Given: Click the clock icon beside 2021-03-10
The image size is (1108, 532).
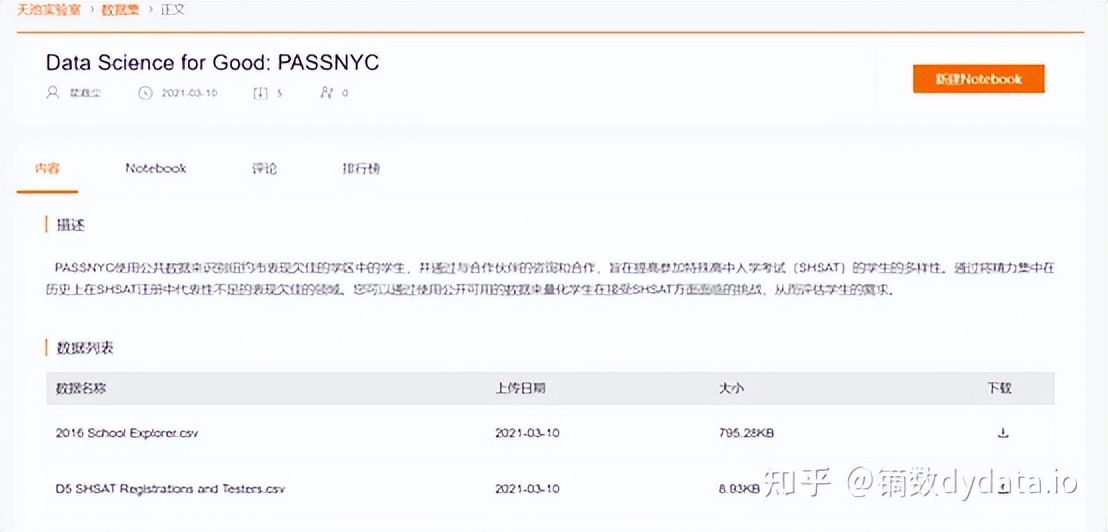Looking at the screenshot, I should [x=144, y=93].
